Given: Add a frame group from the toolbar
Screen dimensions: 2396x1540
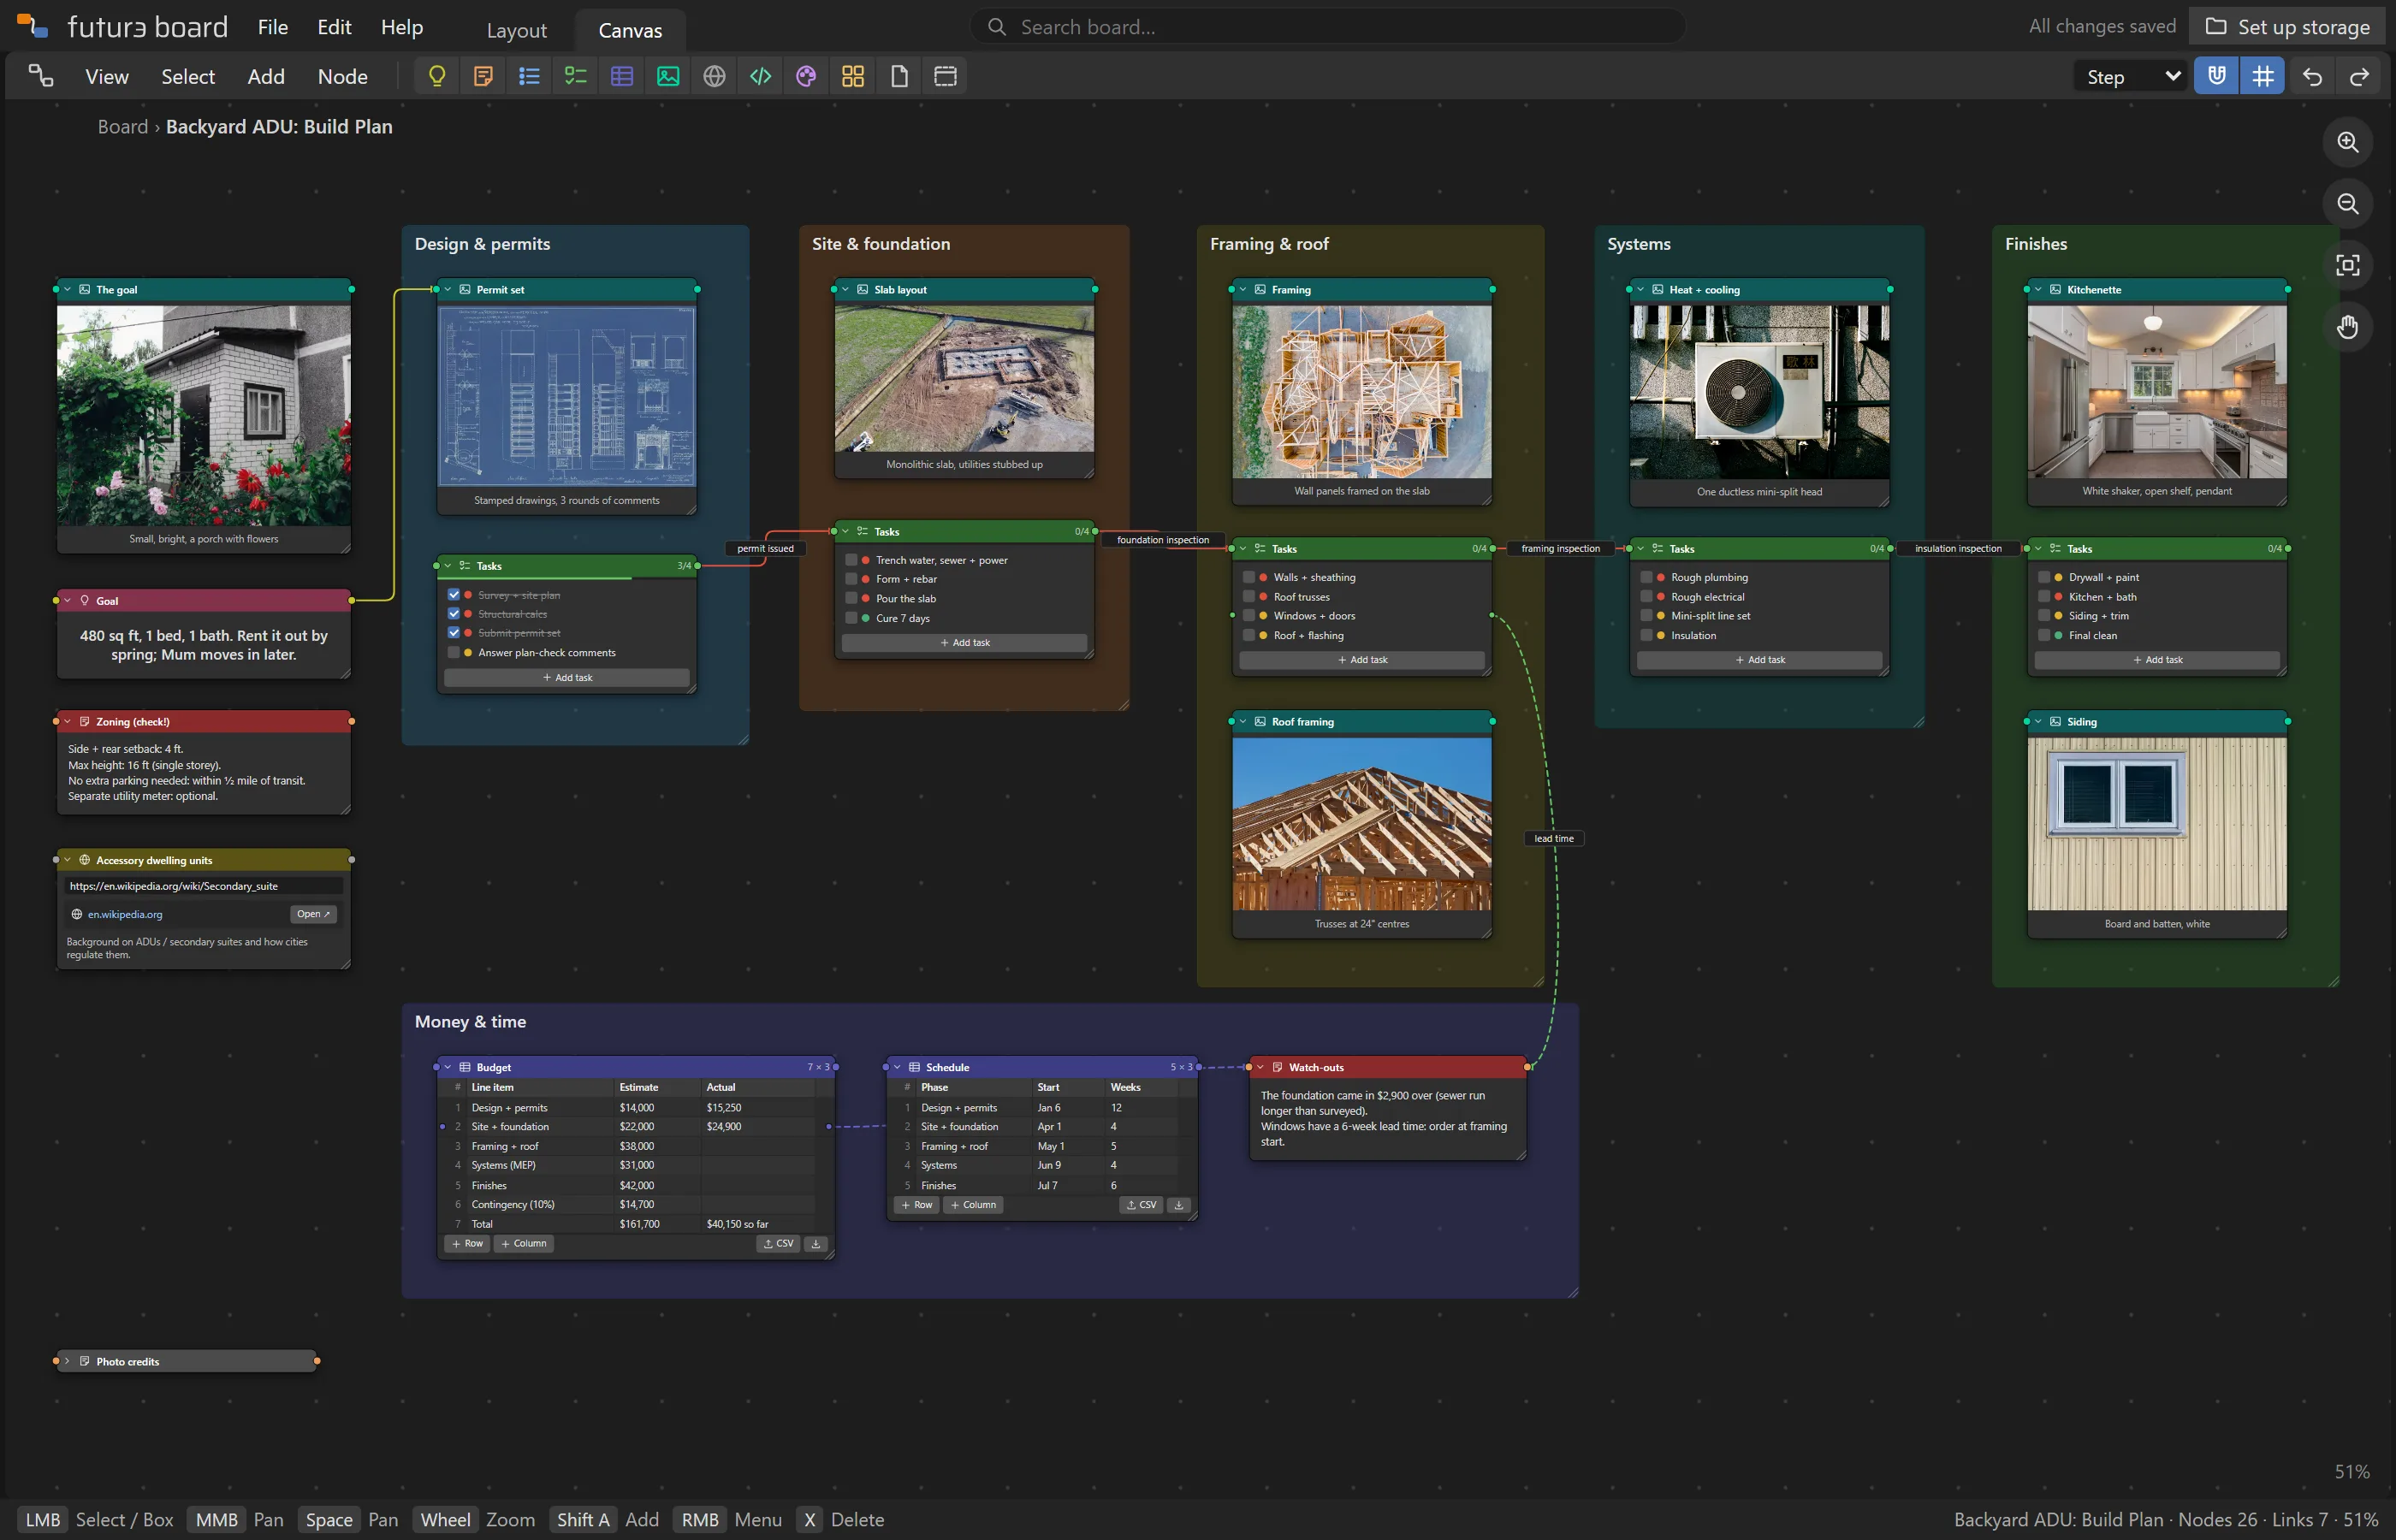Looking at the screenshot, I should (945, 76).
